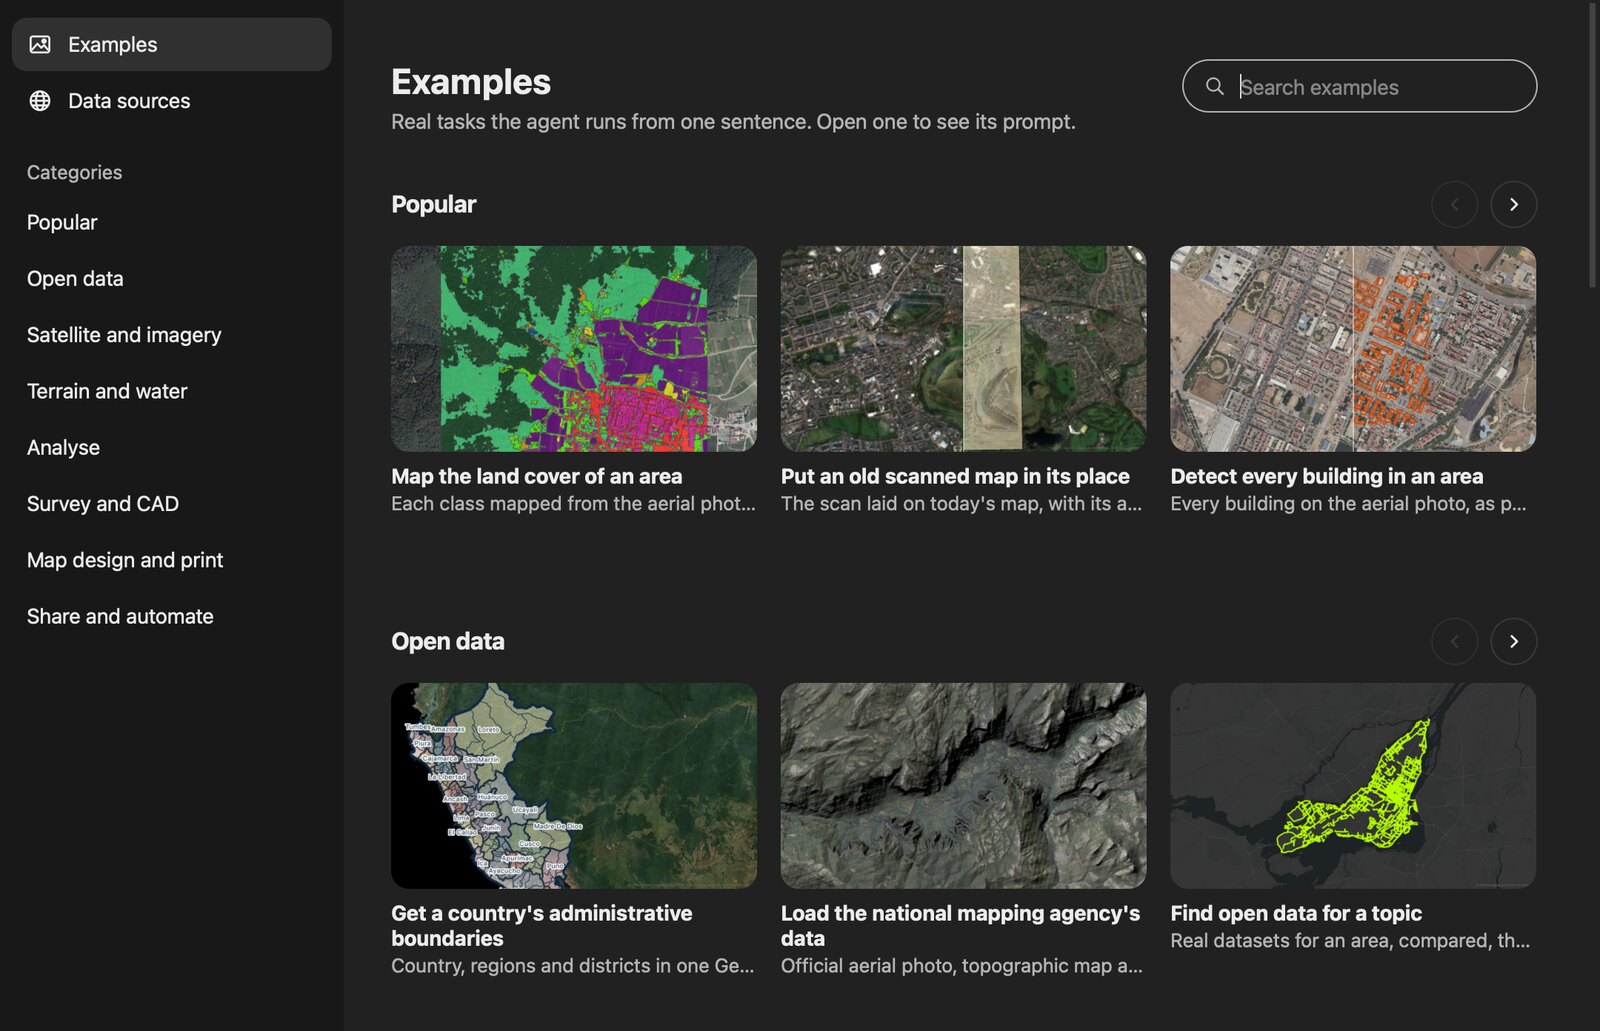Click 'Find open data for a topic' title
This screenshot has width=1600, height=1031.
click(x=1296, y=913)
